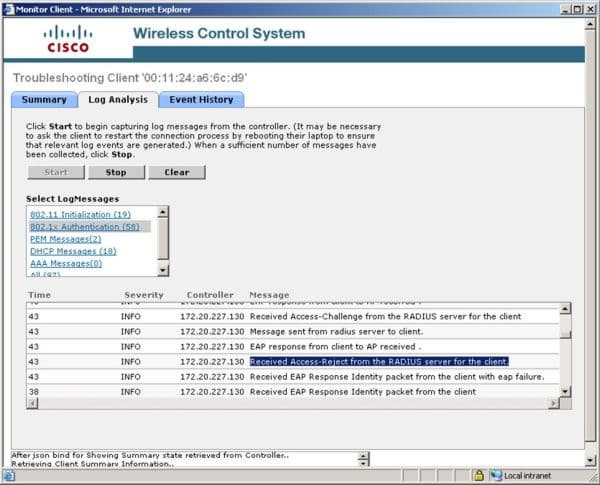This screenshot has width=600, height=485.
Task: Click the log table vertical scroll thumb
Action: [x=565, y=334]
